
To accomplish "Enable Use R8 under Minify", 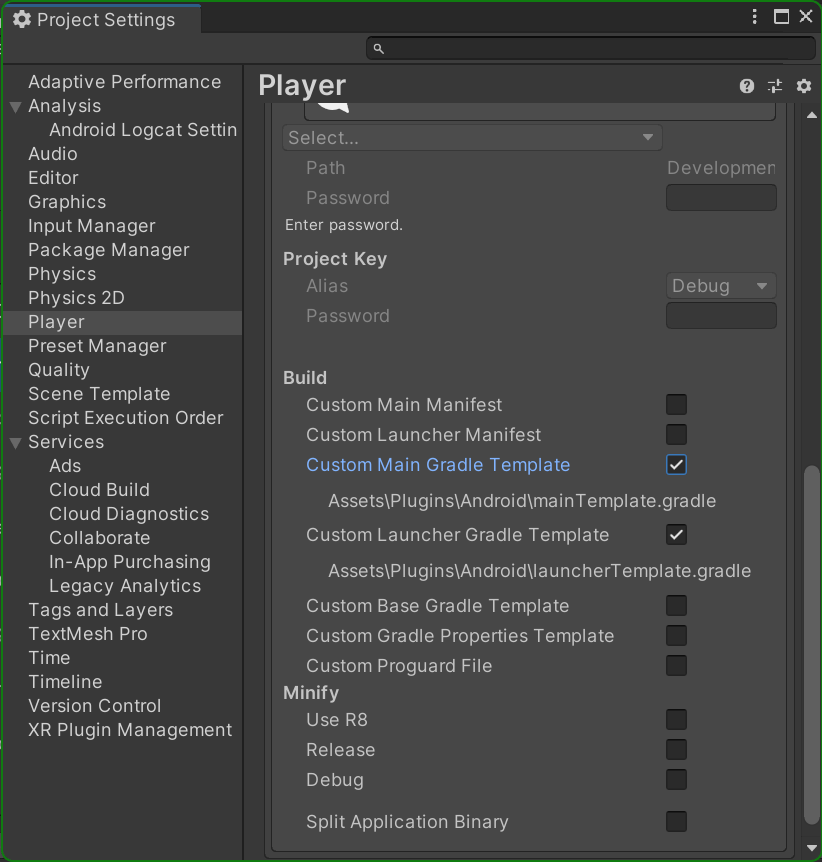I will 676,719.
